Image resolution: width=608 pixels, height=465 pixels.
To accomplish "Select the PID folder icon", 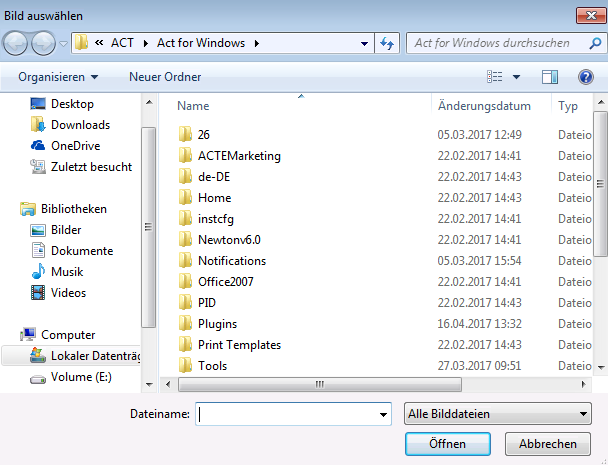I will coord(185,303).
